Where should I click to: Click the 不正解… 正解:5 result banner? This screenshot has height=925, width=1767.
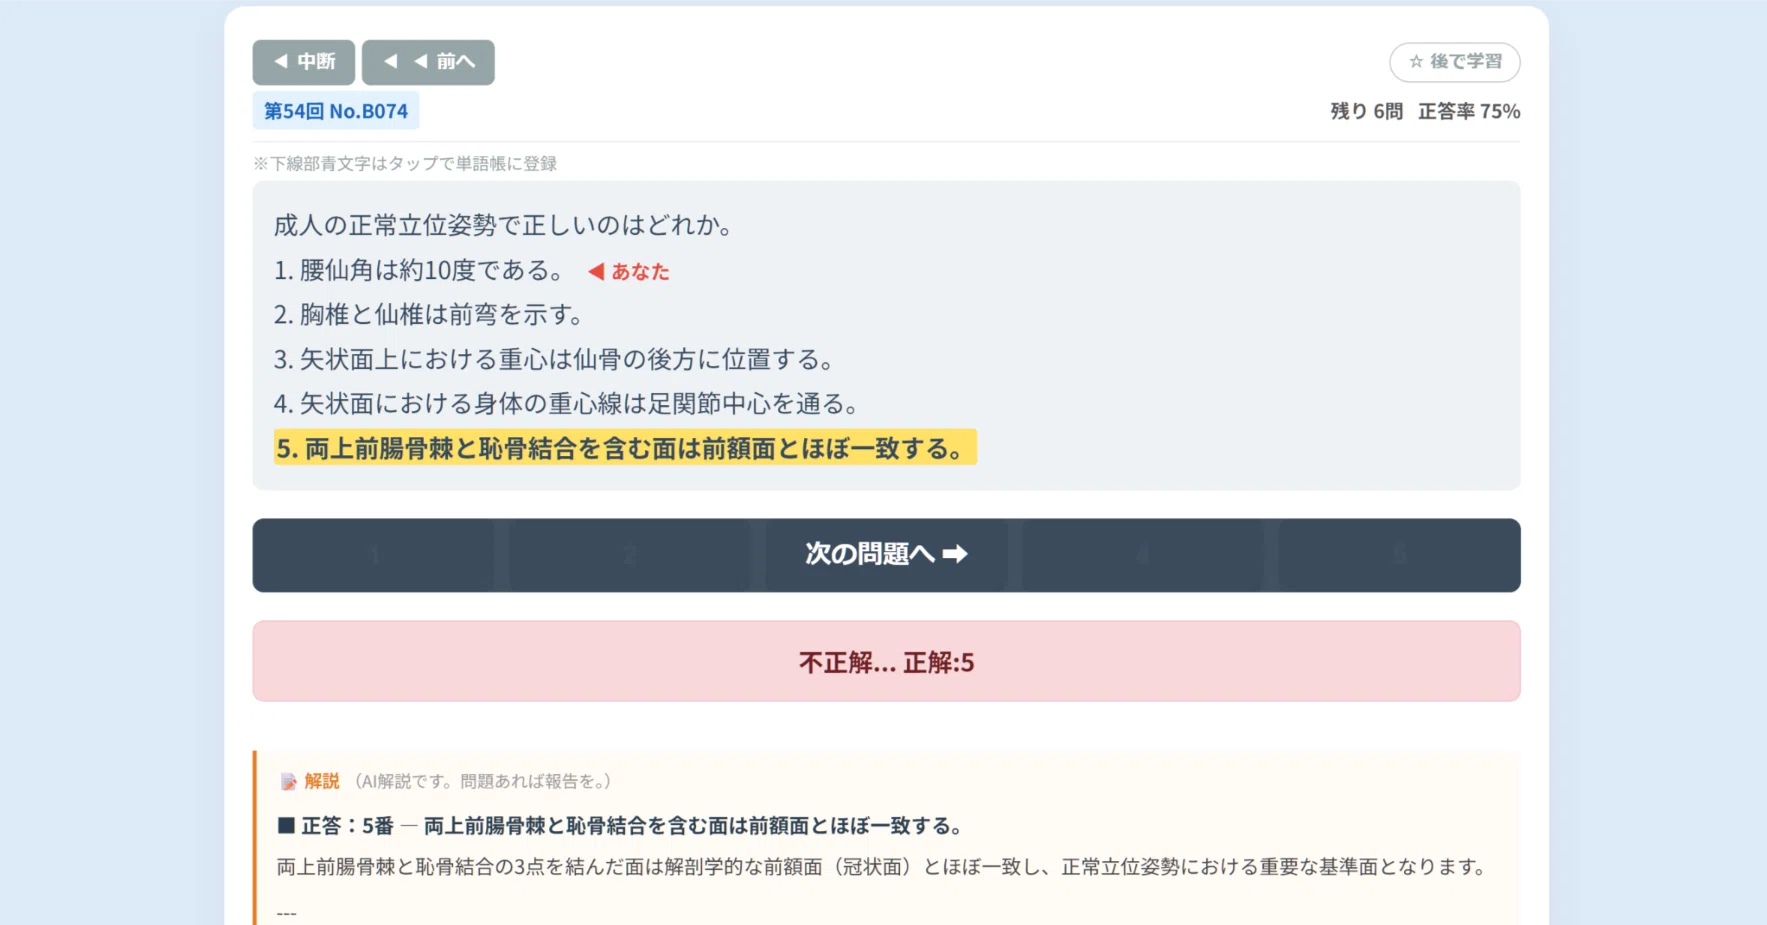coord(886,661)
